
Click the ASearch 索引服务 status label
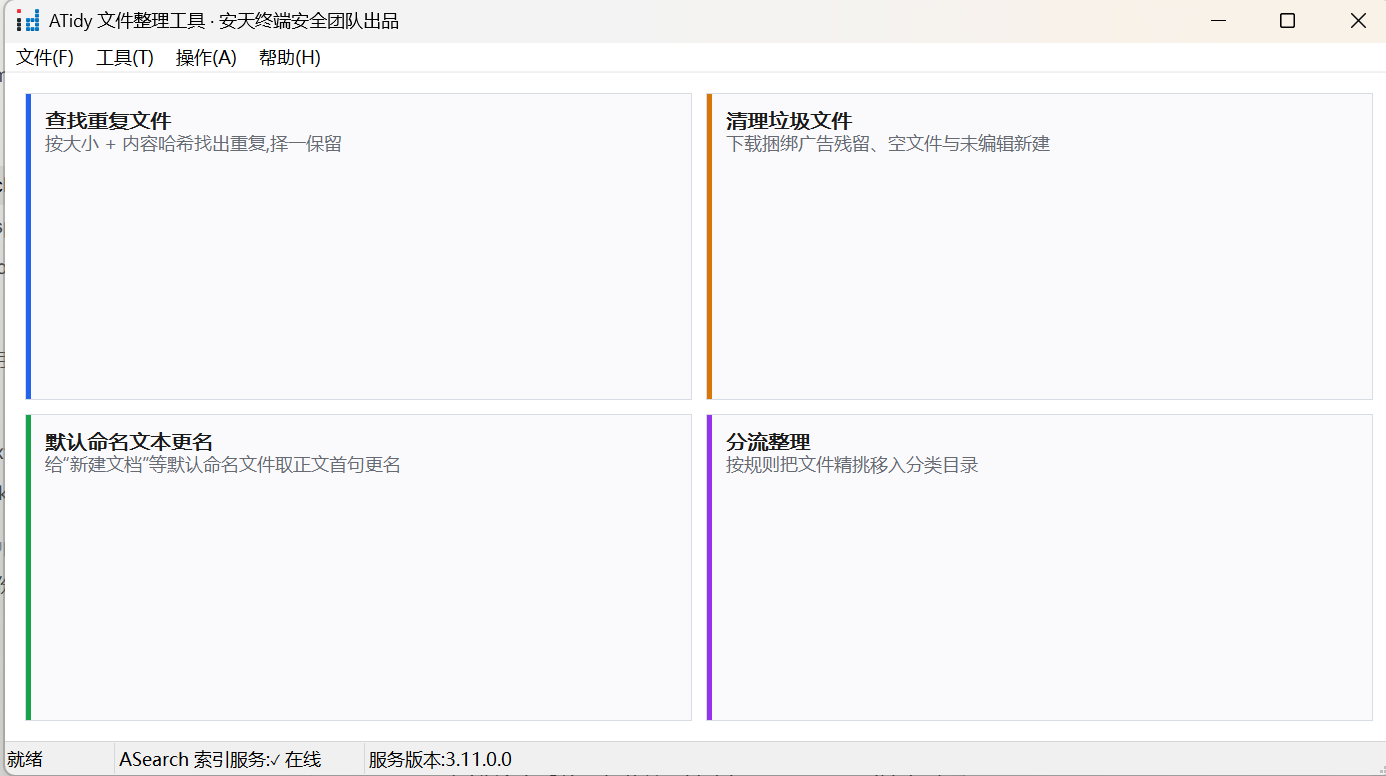point(193,760)
